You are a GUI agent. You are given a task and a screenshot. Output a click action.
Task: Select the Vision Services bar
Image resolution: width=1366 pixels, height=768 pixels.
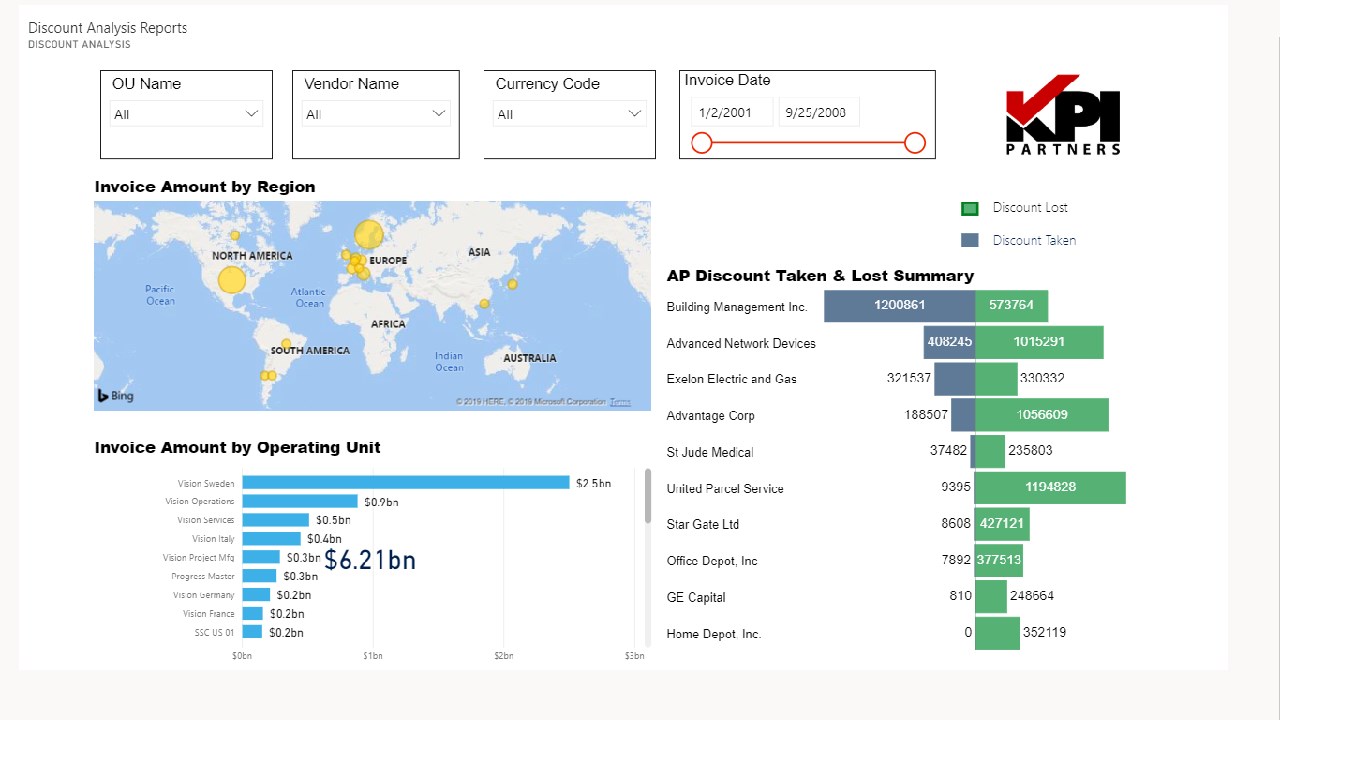(x=275, y=520)
